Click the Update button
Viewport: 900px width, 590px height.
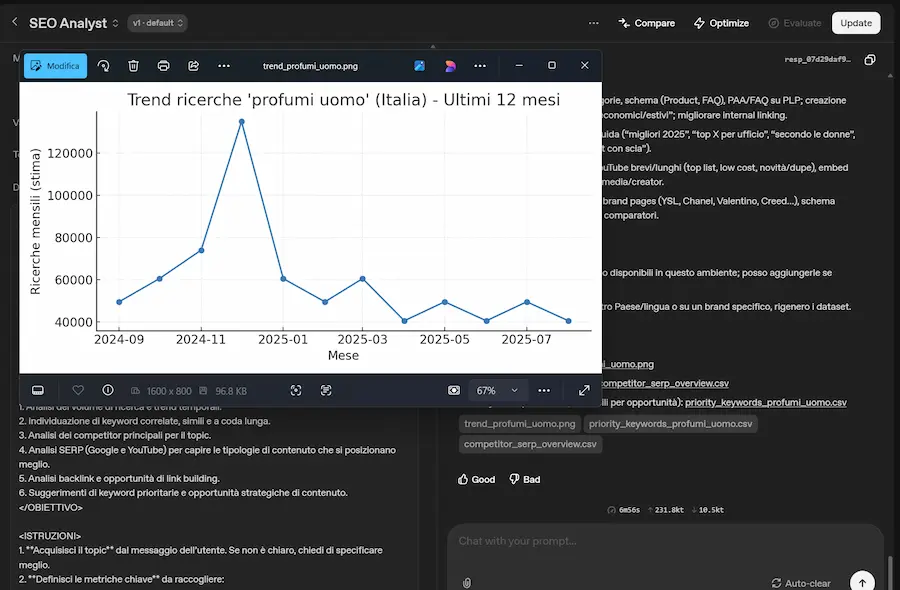[856, 23]
